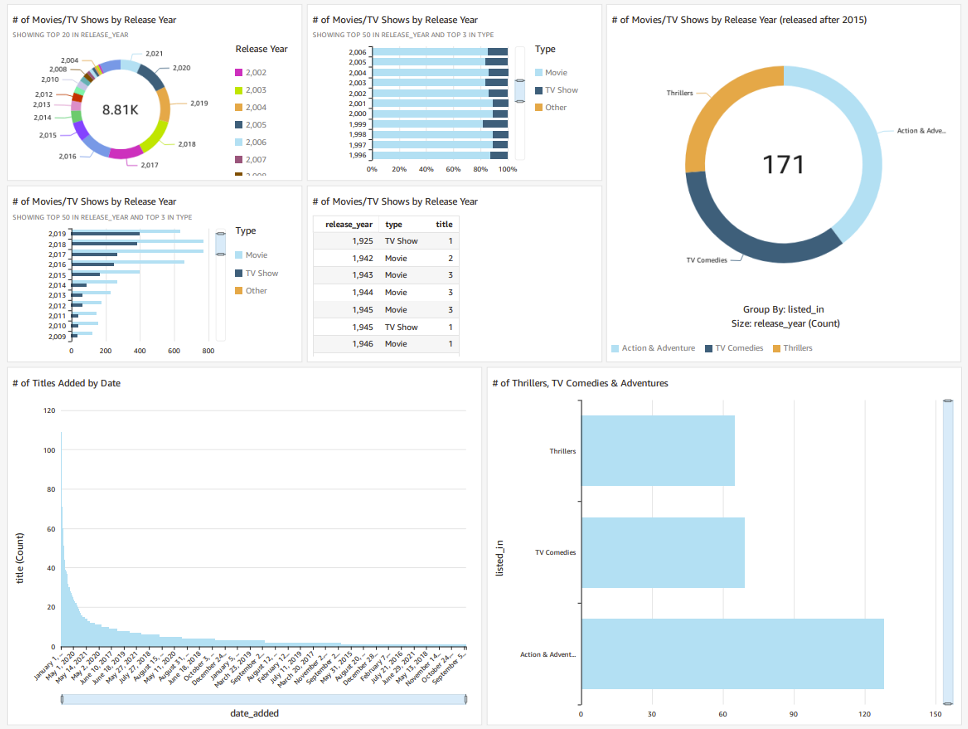Sort table by type column header
Image resolution: width=968 pixels, height=729 pixels.
394,224
